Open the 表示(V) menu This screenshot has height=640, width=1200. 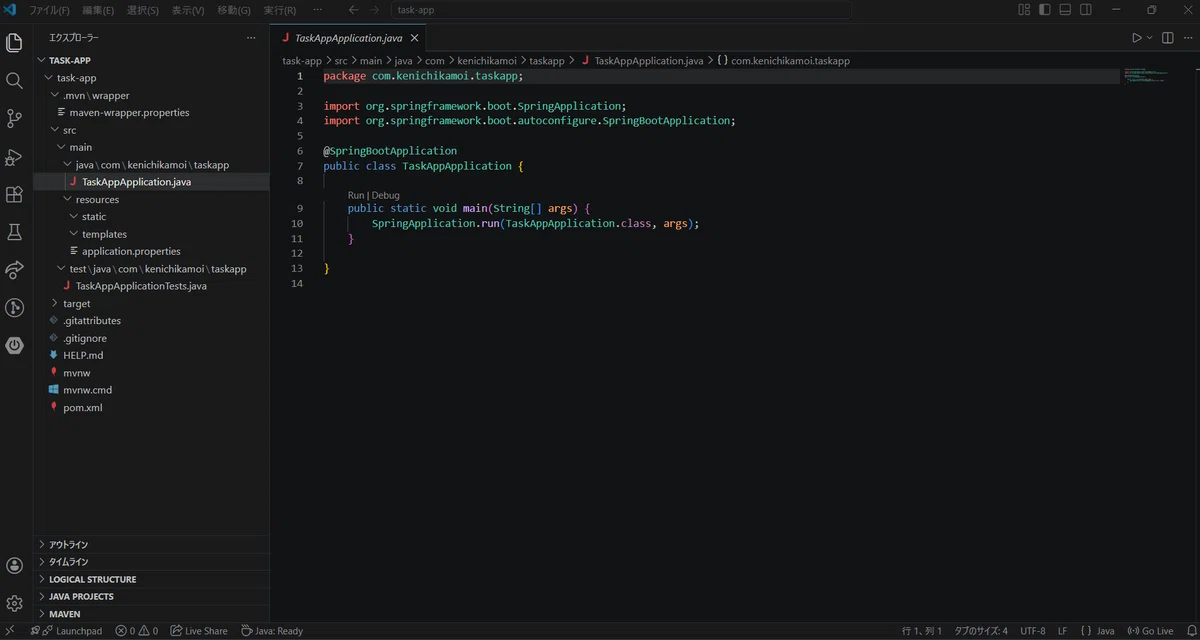(188, 10)
